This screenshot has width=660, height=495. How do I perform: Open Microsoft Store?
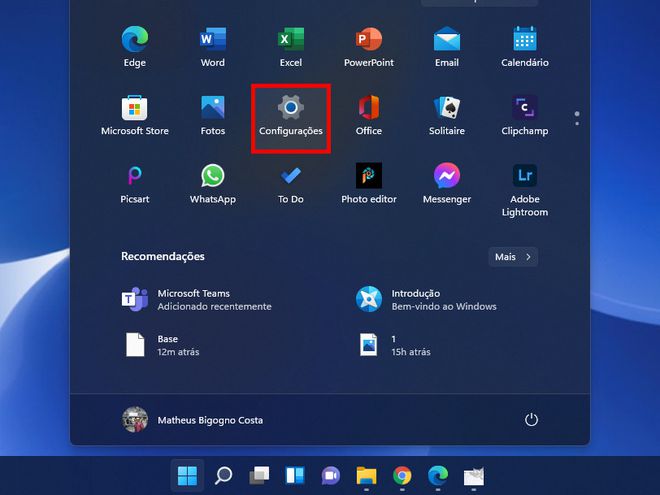[135, 115]
